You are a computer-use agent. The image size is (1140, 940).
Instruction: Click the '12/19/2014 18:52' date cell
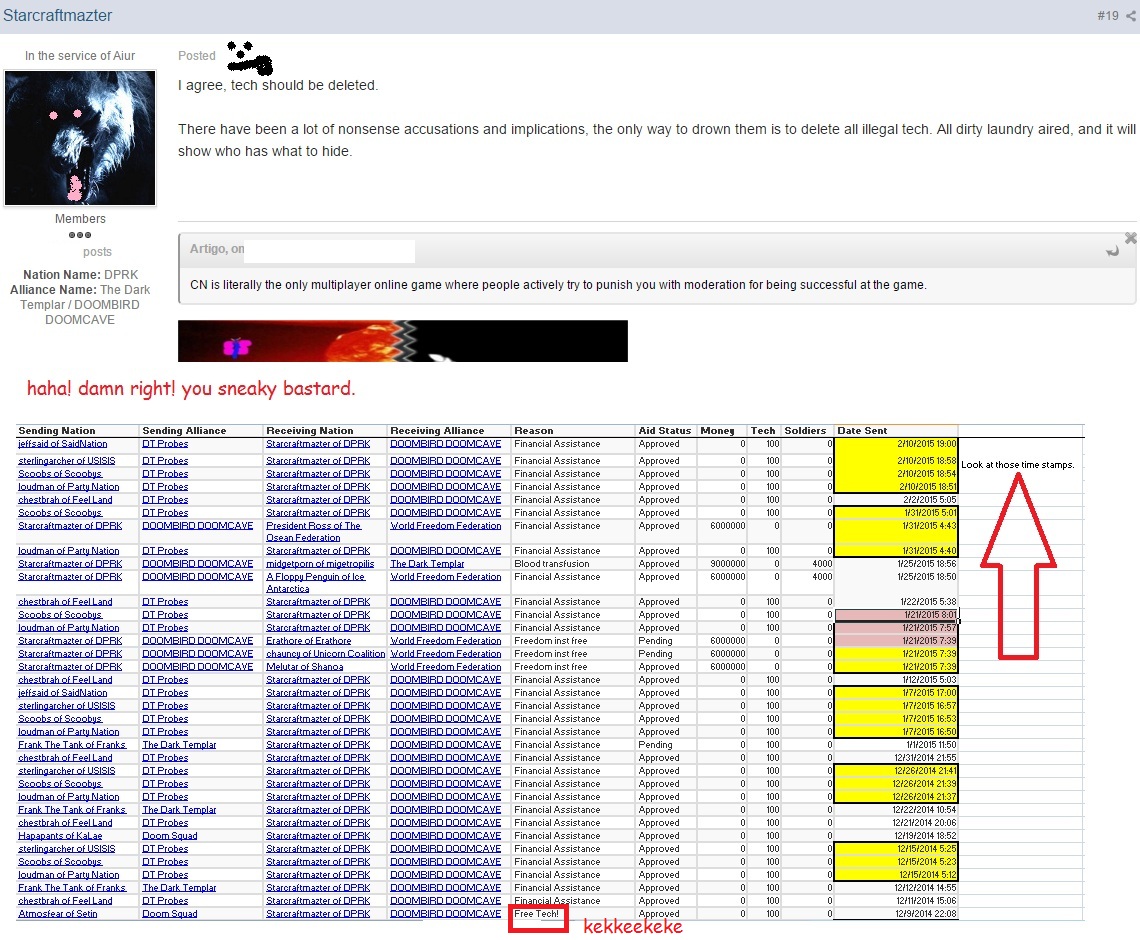(896, 835)
